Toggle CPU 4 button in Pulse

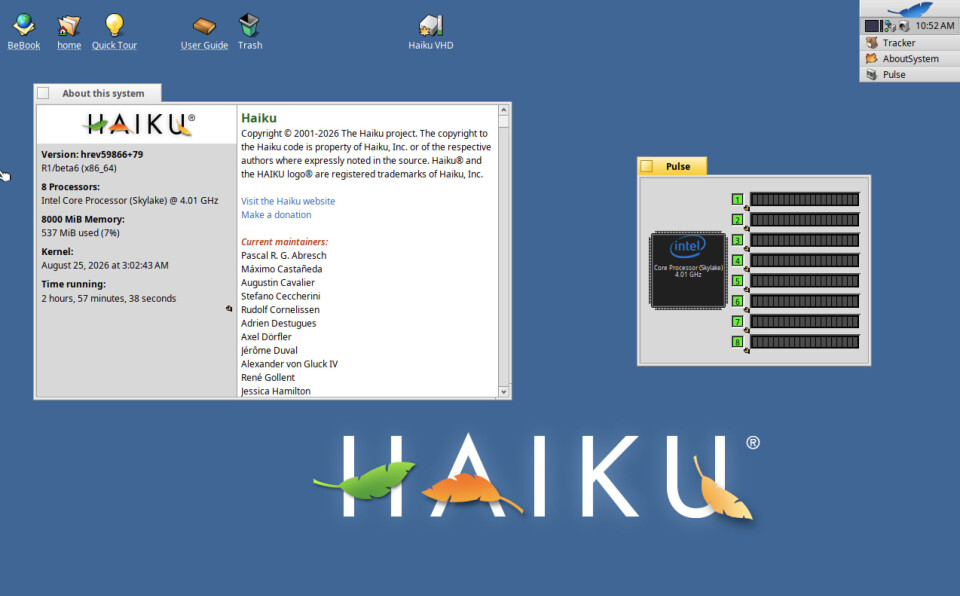[737, 260]
